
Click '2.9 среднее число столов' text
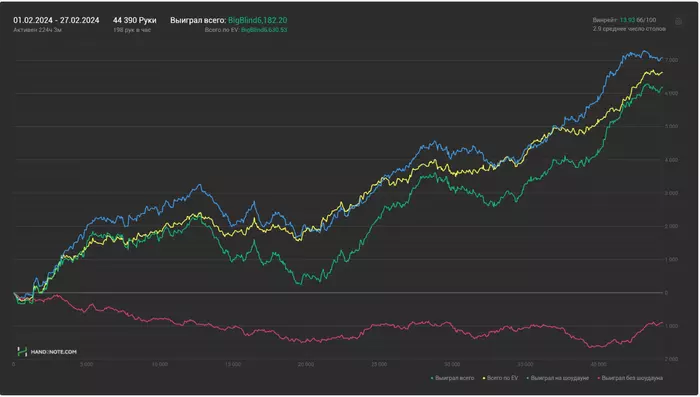click(629, 29)
